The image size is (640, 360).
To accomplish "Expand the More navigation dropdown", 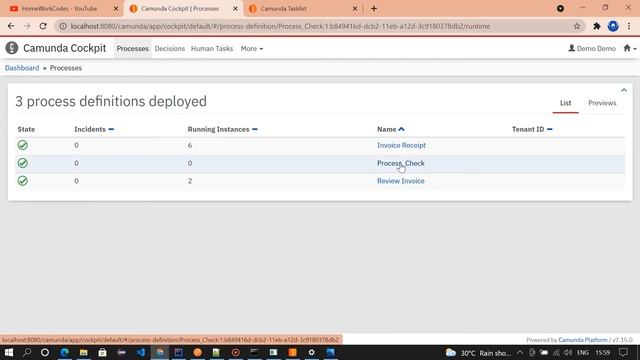I will 251,49.
